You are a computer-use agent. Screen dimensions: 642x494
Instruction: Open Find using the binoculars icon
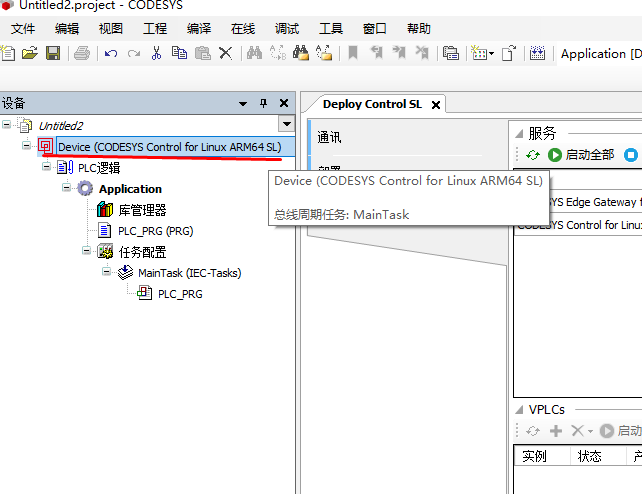(x=254, y=53)
